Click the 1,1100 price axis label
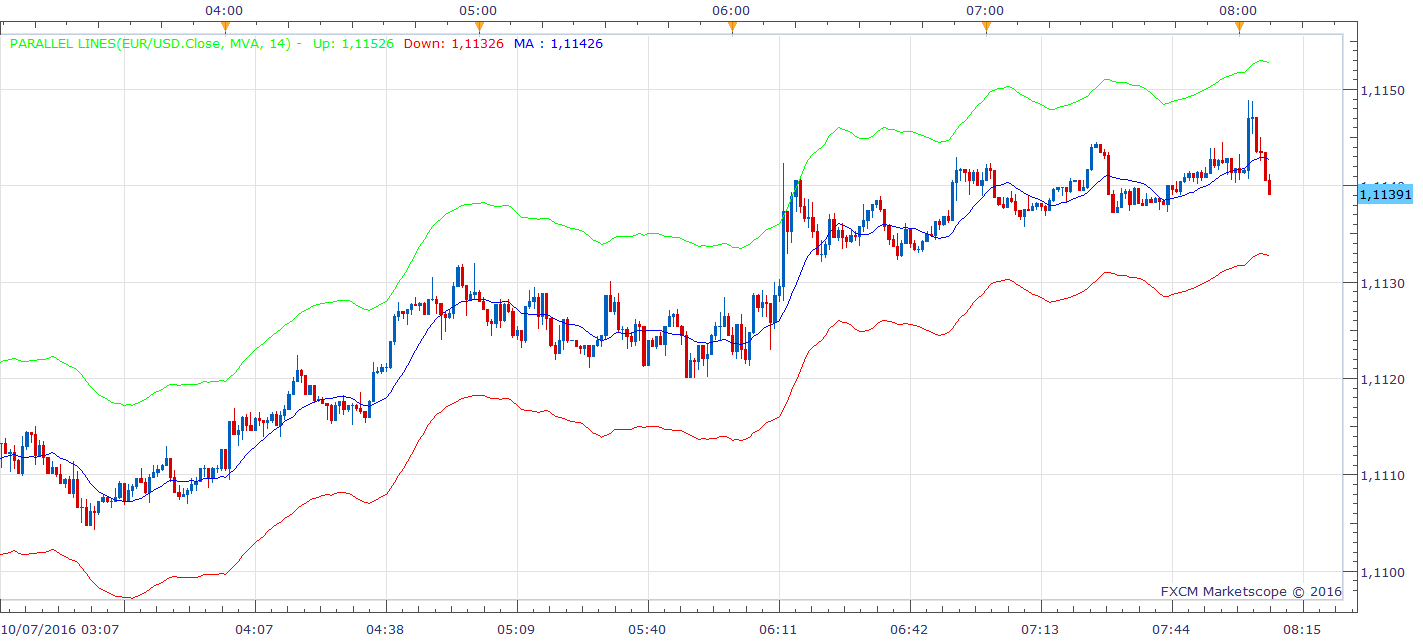1423x642 pixels. (x=1383, y=572)
